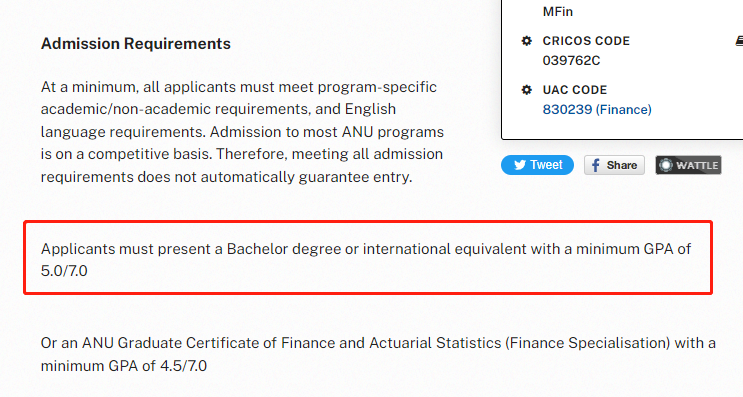The width and height of the screenshot is (743, 397).
Task: Click the gear icon beside CRICOS CODE
Action: click(x=526, y=41)
